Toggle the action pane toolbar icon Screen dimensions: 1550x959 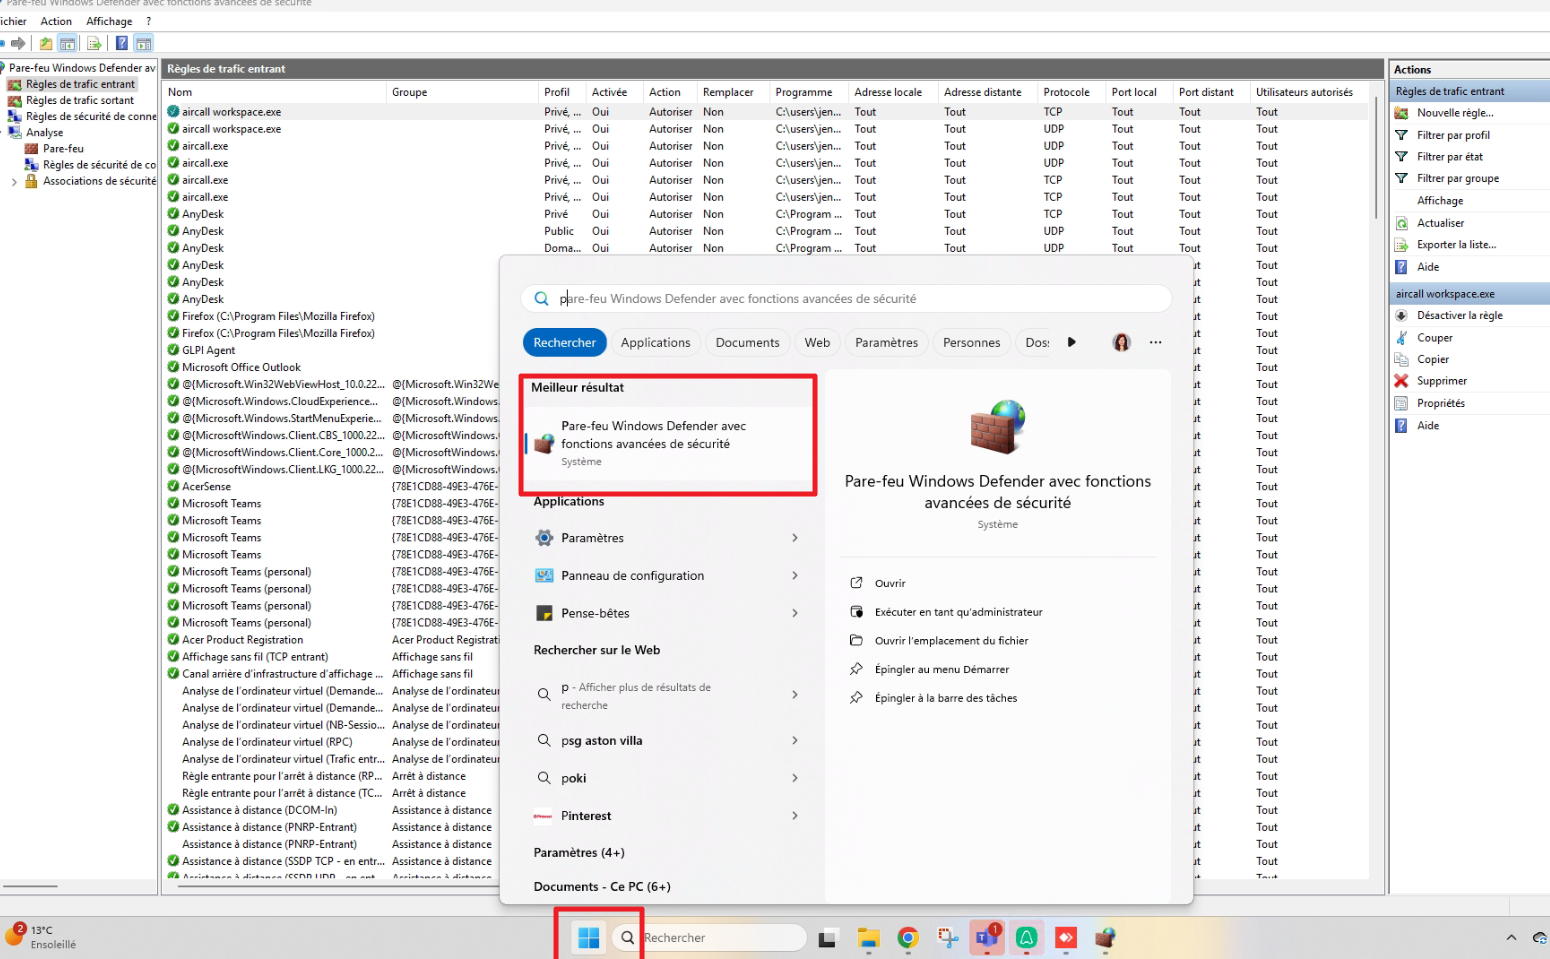(144, 43)
